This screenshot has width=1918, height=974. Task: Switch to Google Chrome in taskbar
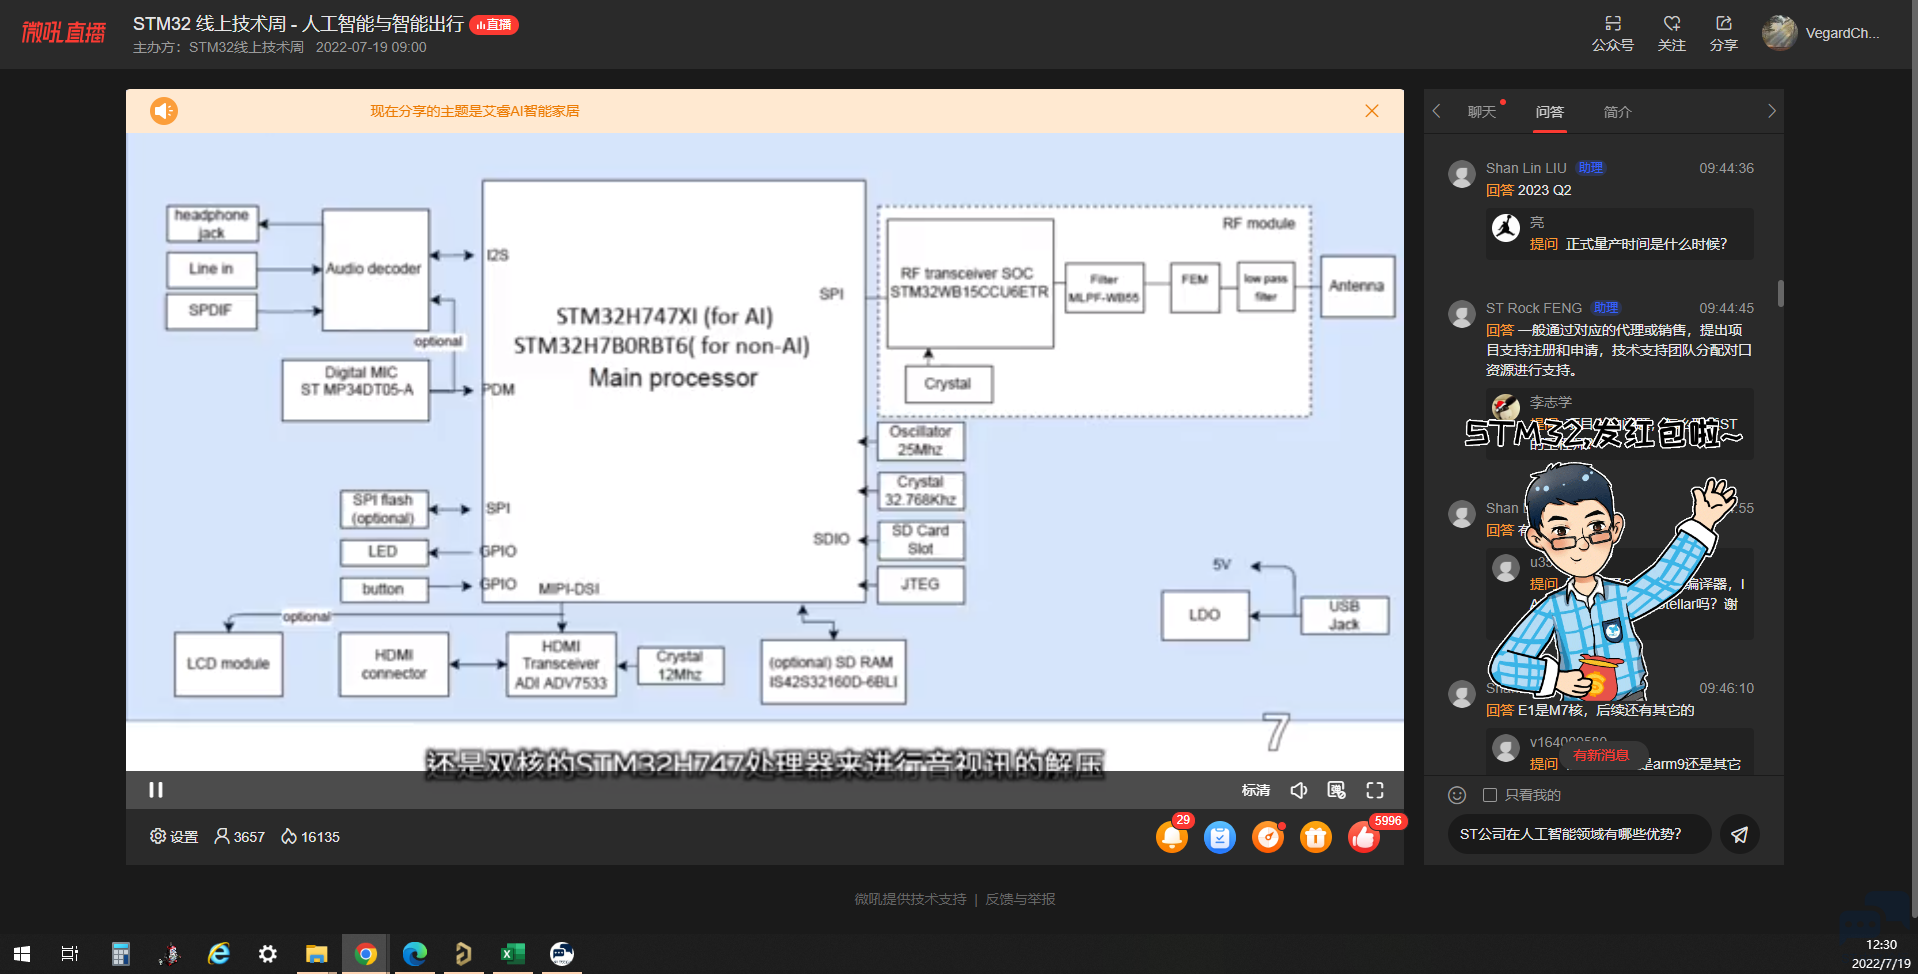click(365, 954)
